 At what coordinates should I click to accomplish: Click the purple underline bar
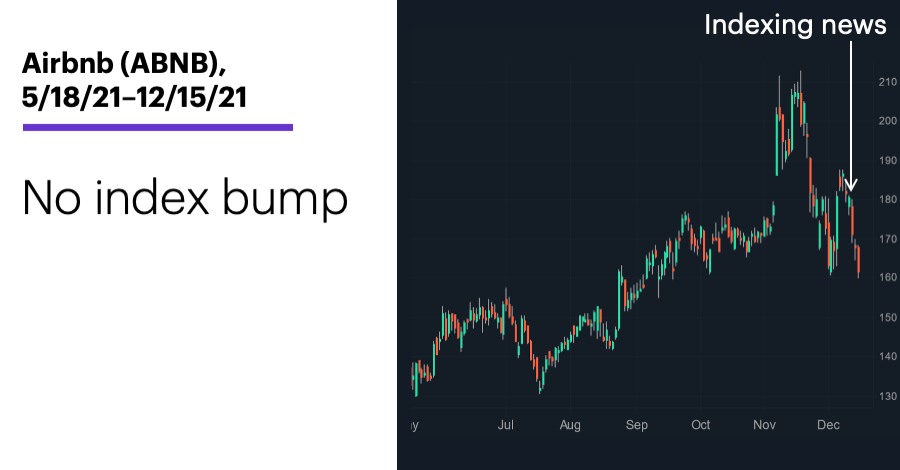[x=158, y=127]
